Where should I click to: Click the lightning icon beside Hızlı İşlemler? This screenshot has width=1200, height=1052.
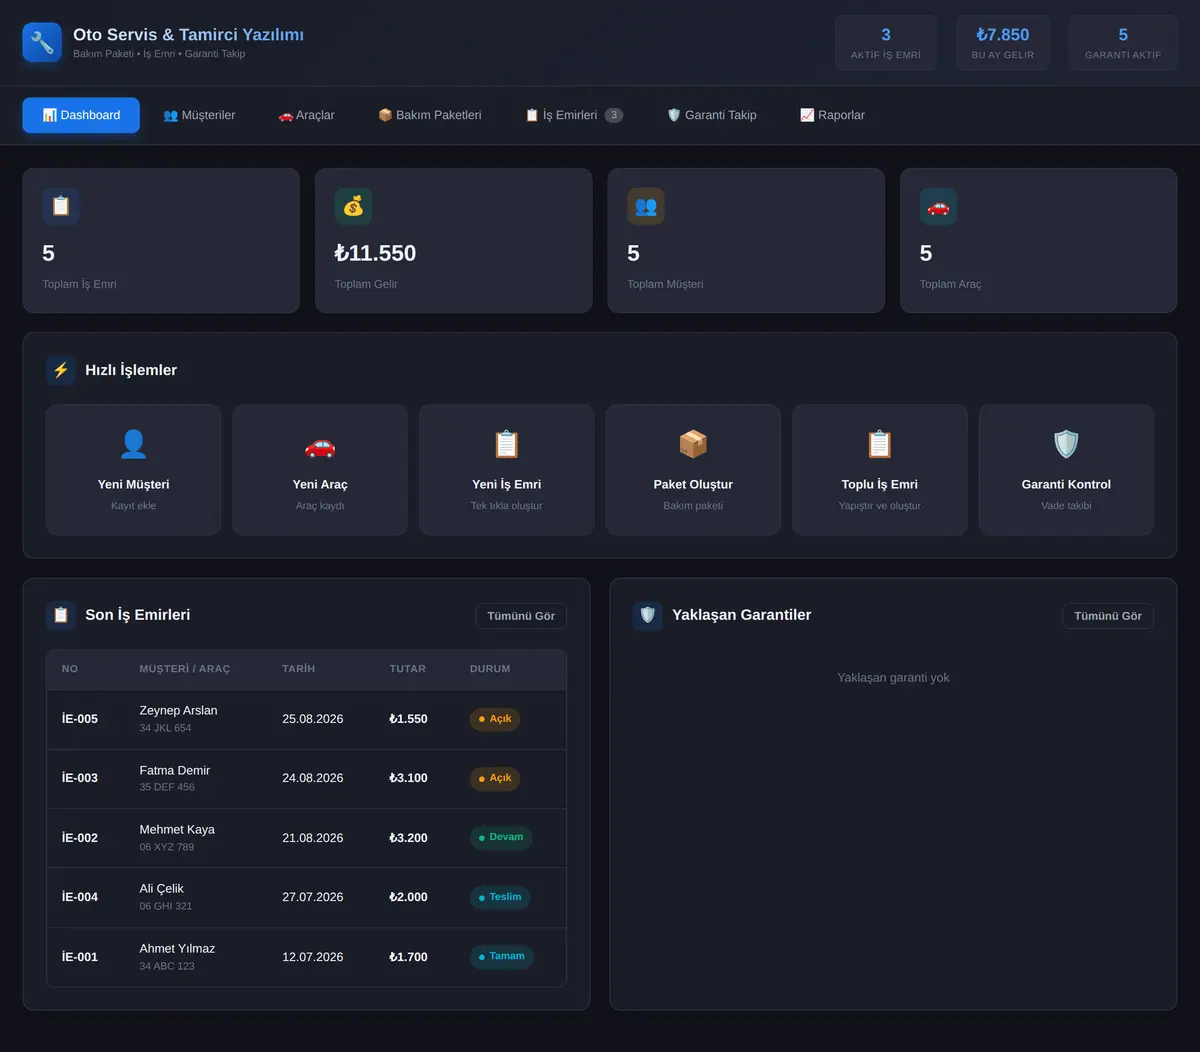(61, 370)
